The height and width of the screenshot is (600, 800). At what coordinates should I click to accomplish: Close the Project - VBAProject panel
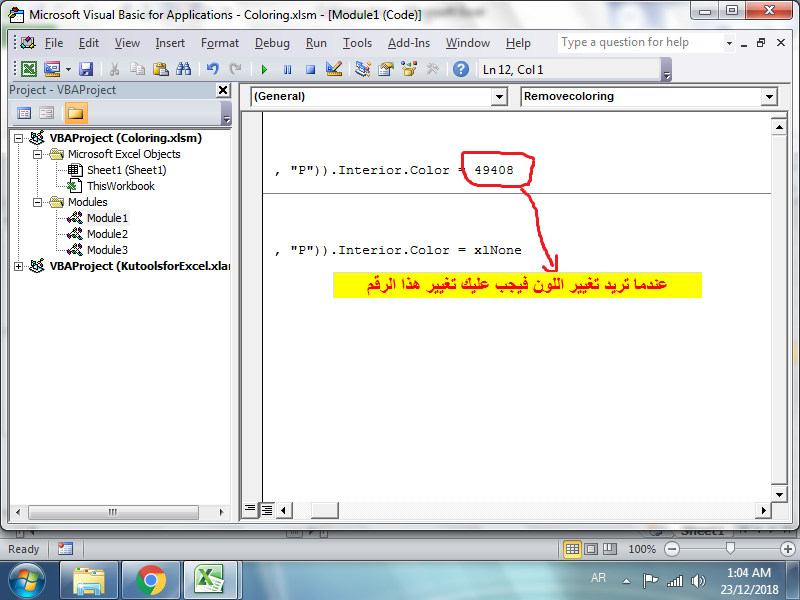click(223, 90)
